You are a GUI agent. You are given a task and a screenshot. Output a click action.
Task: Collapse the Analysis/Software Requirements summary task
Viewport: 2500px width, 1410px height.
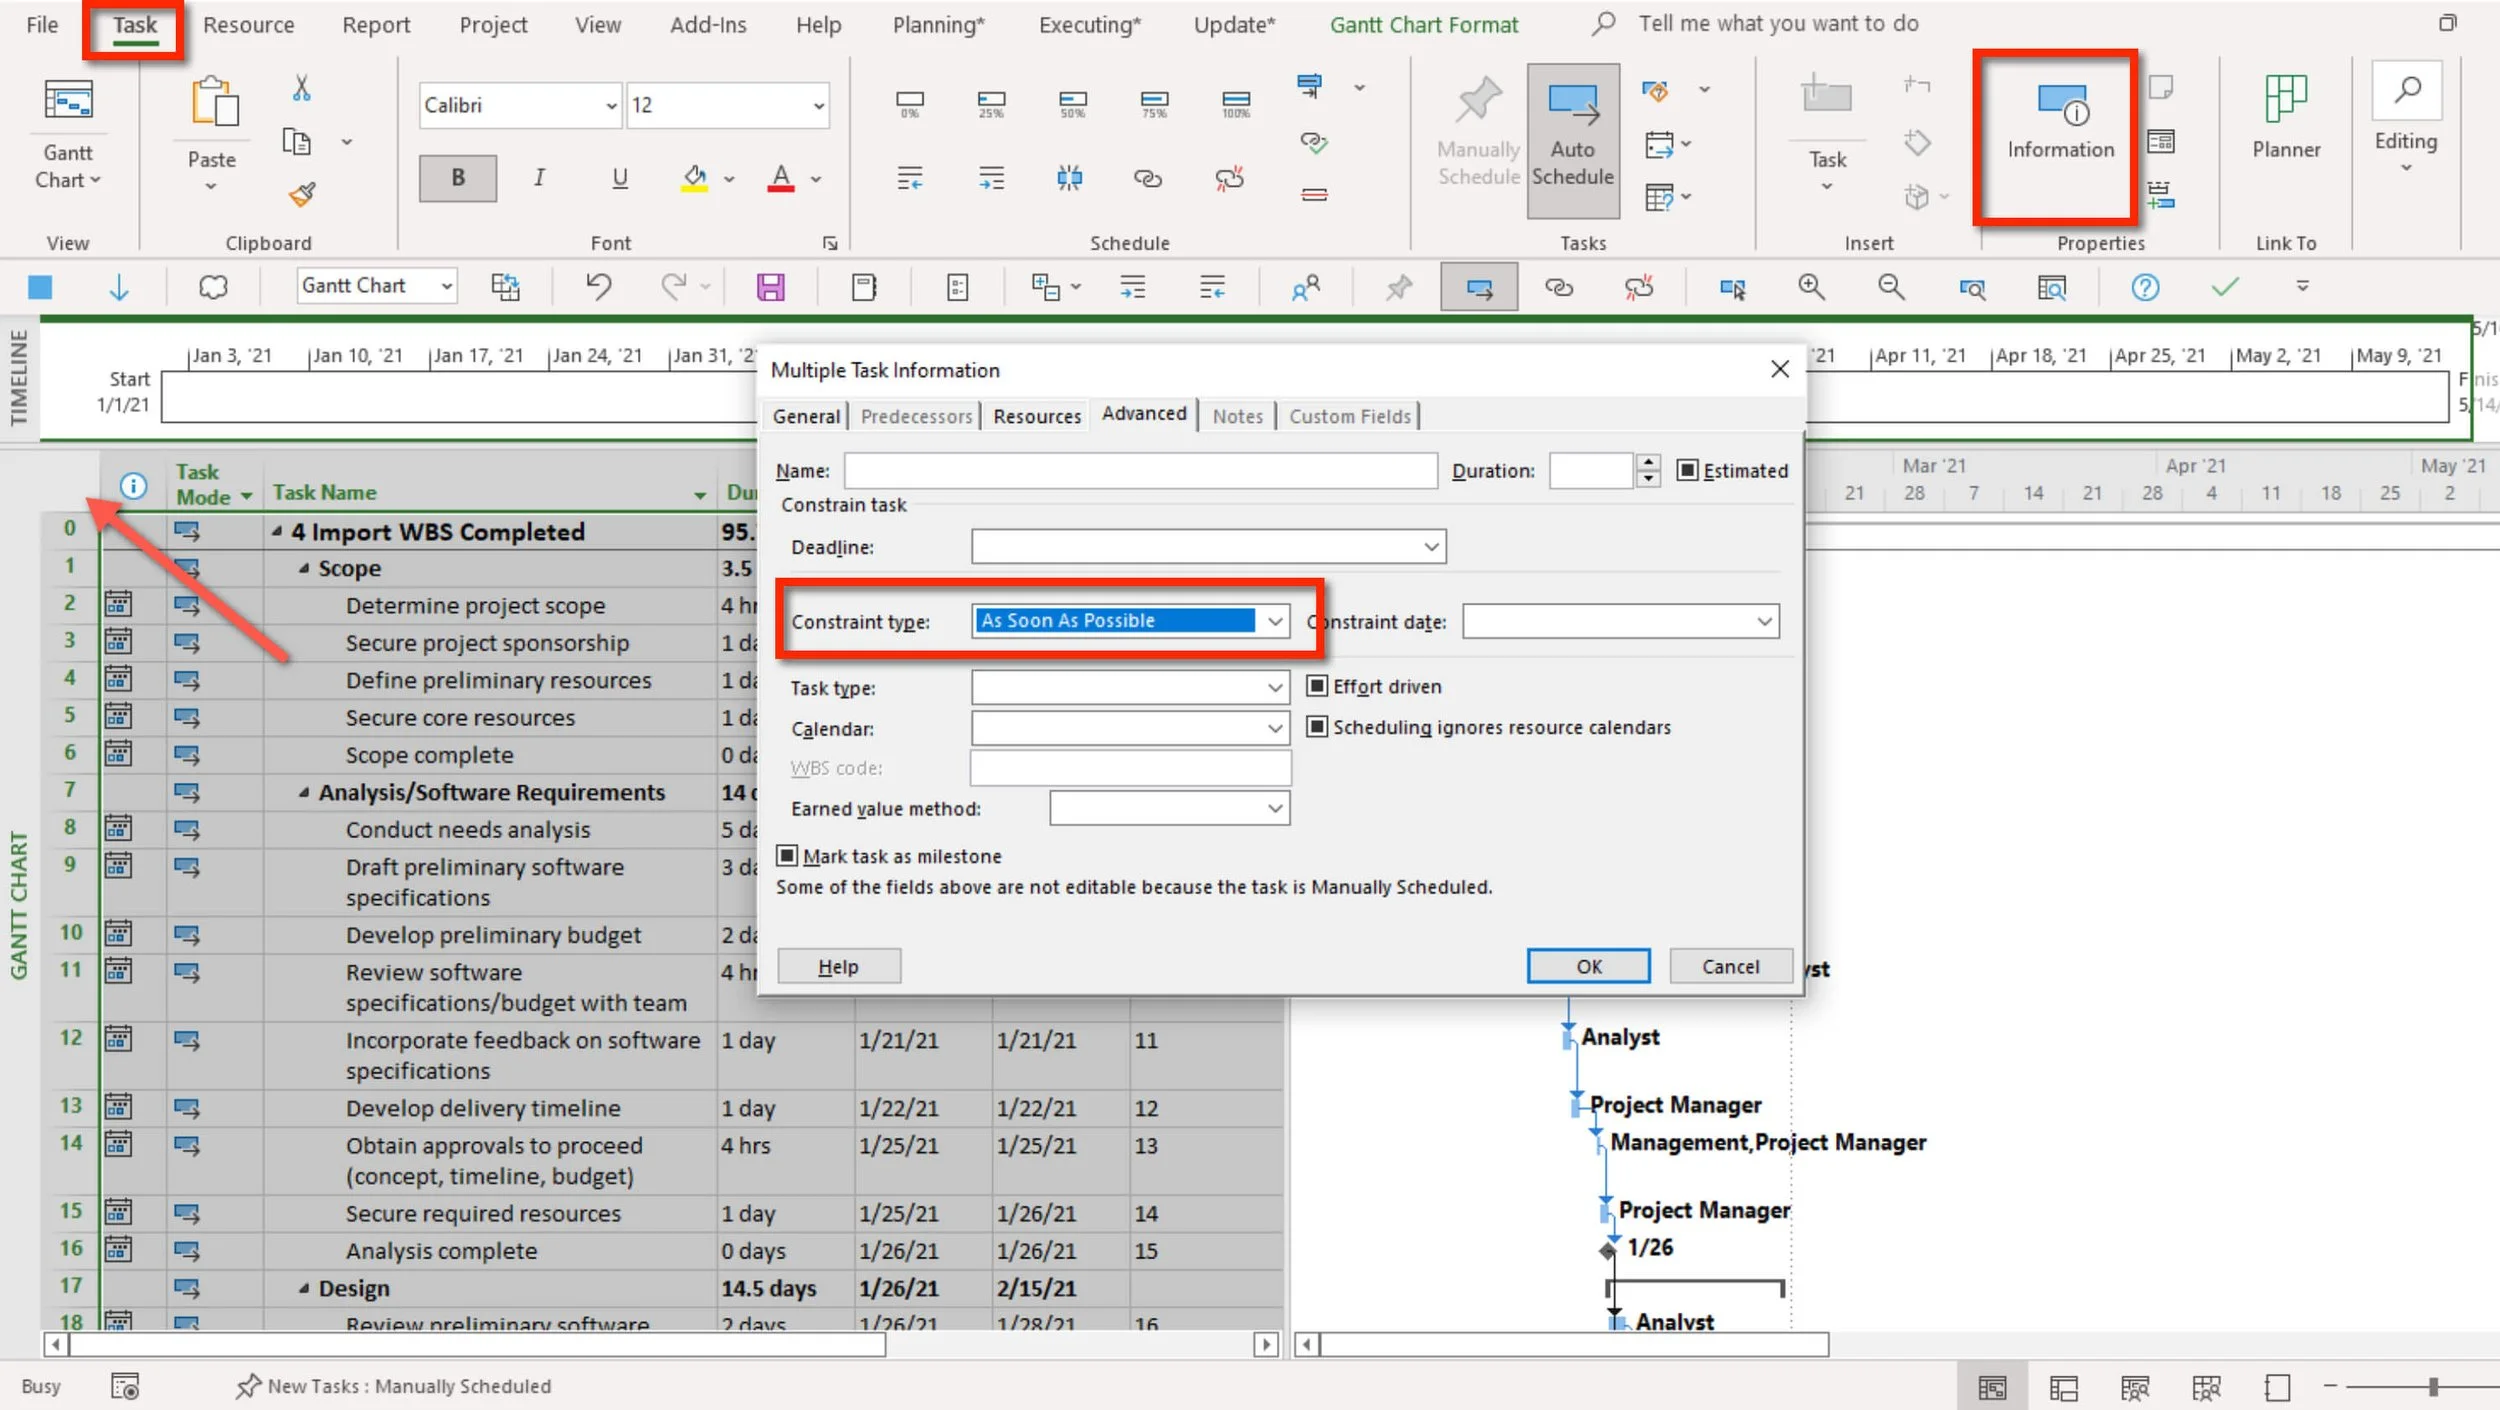tap(304, 792)
